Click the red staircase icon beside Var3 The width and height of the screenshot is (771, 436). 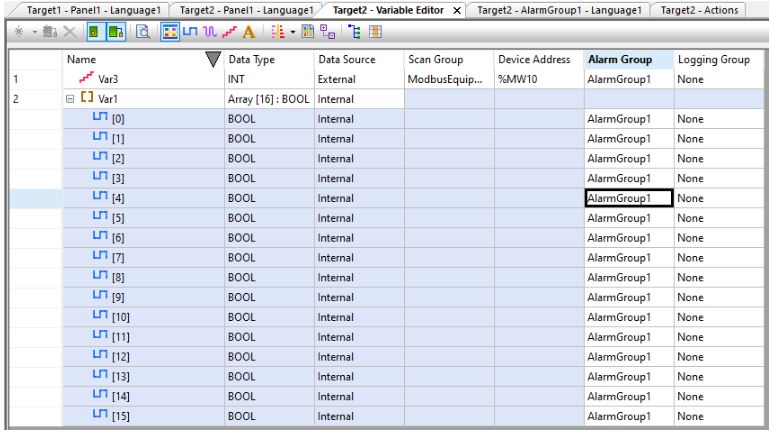click(x=86, y=77)
